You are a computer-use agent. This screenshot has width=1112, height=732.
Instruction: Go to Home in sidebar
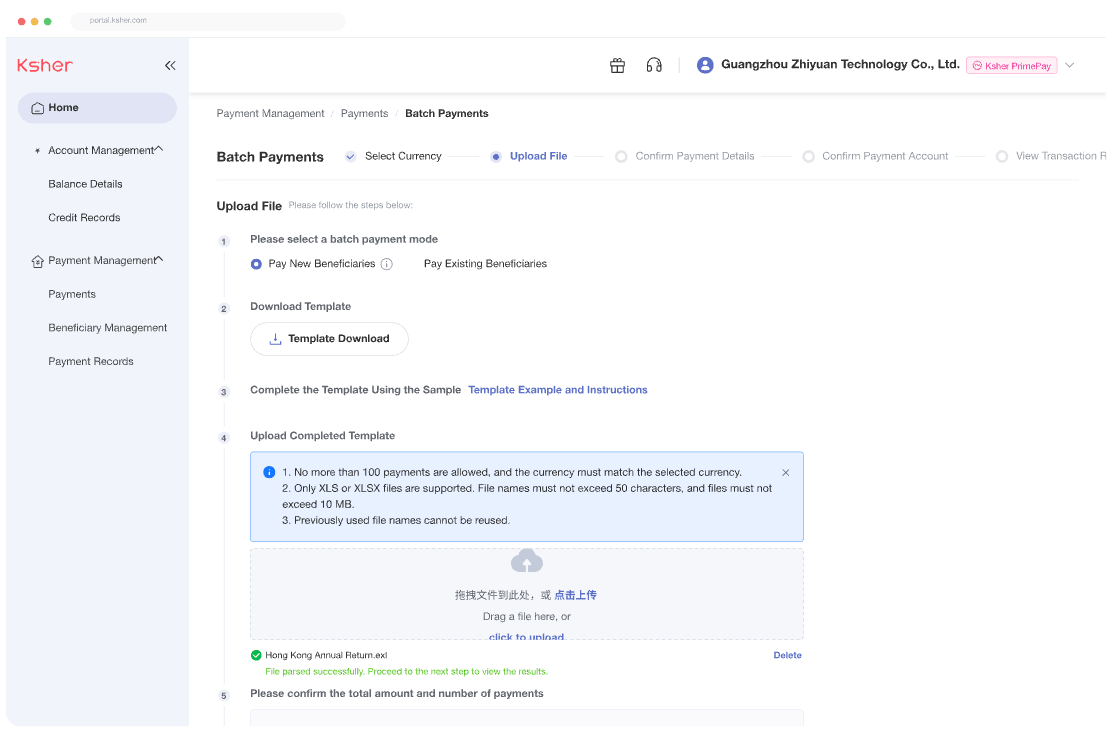[x=97, y=108]
